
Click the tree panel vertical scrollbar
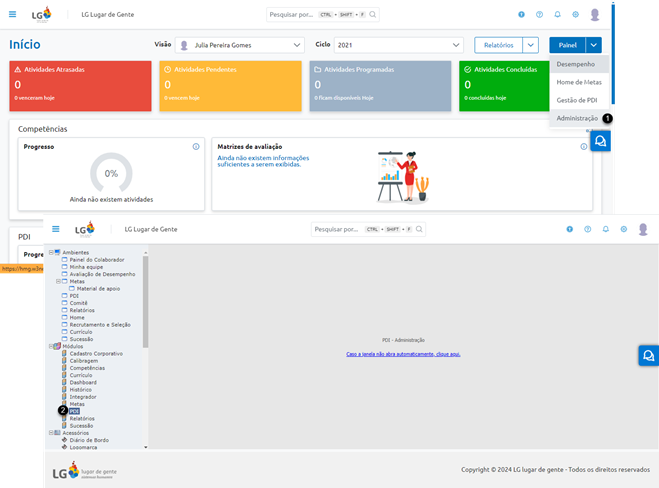click(145, 302)
